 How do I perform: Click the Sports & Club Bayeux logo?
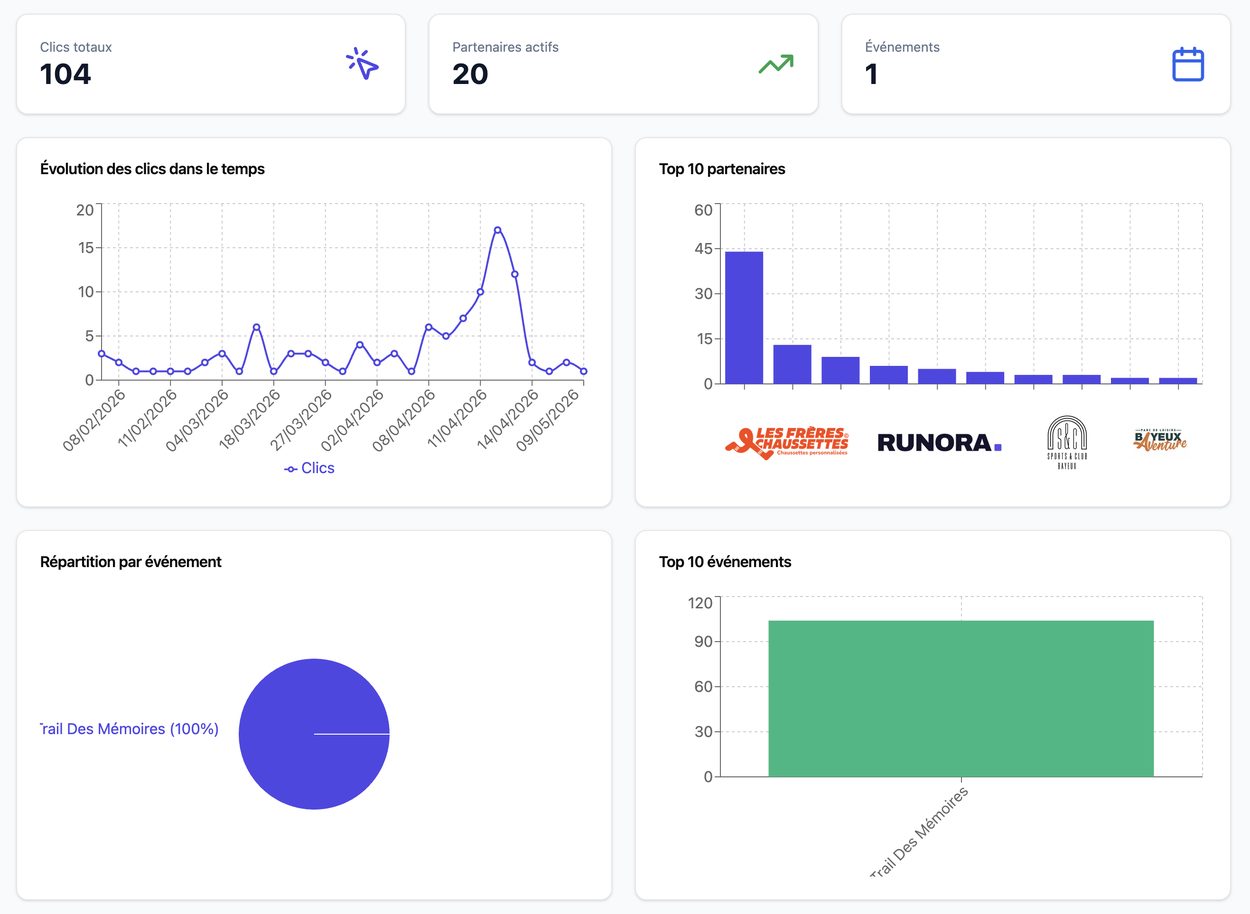[x=1067, y=442]
